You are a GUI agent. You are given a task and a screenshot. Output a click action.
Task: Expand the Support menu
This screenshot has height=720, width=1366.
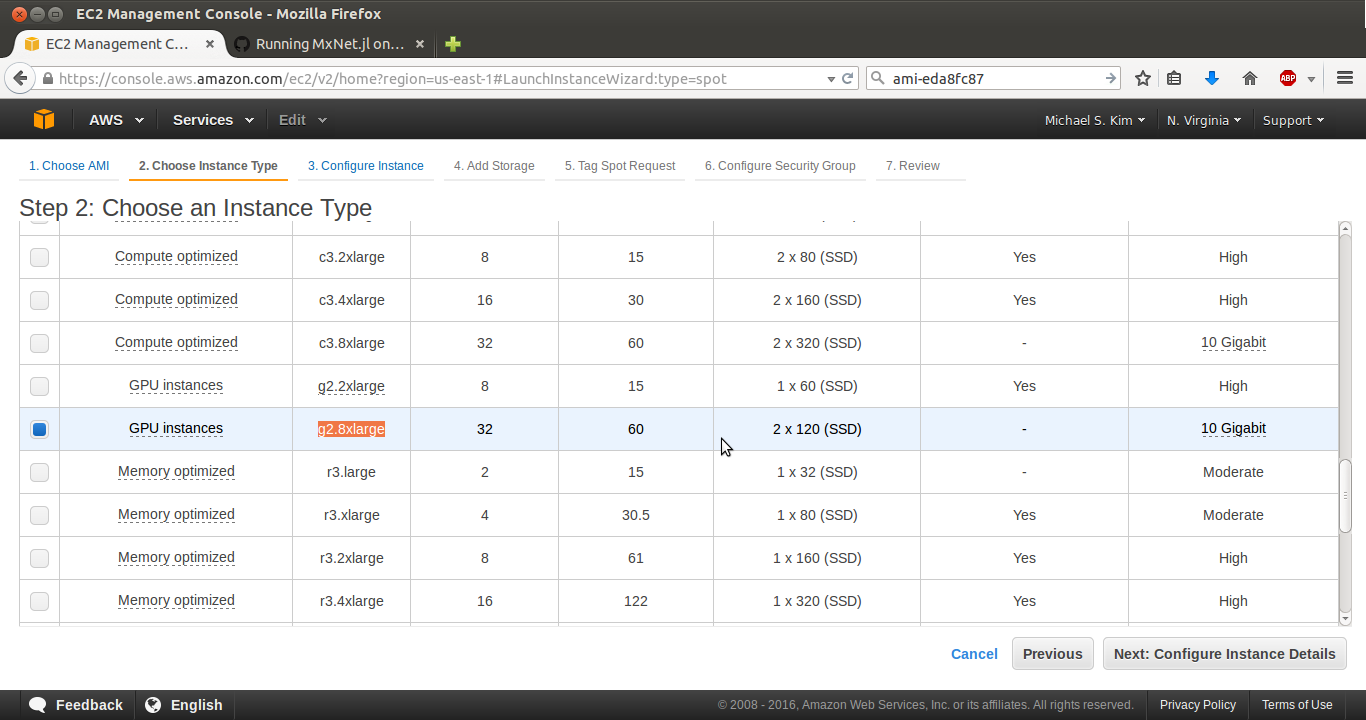coord(1293,120)
